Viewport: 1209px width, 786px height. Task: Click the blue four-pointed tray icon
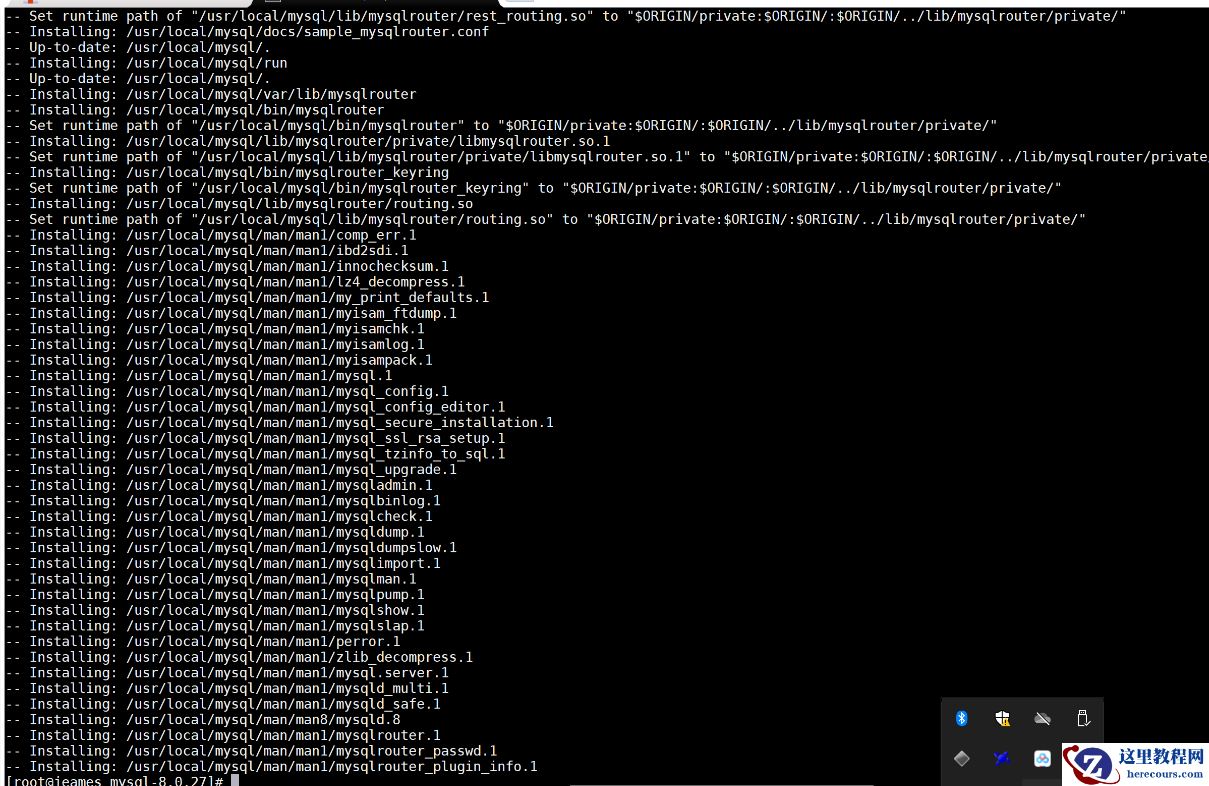pos(1002,759)
